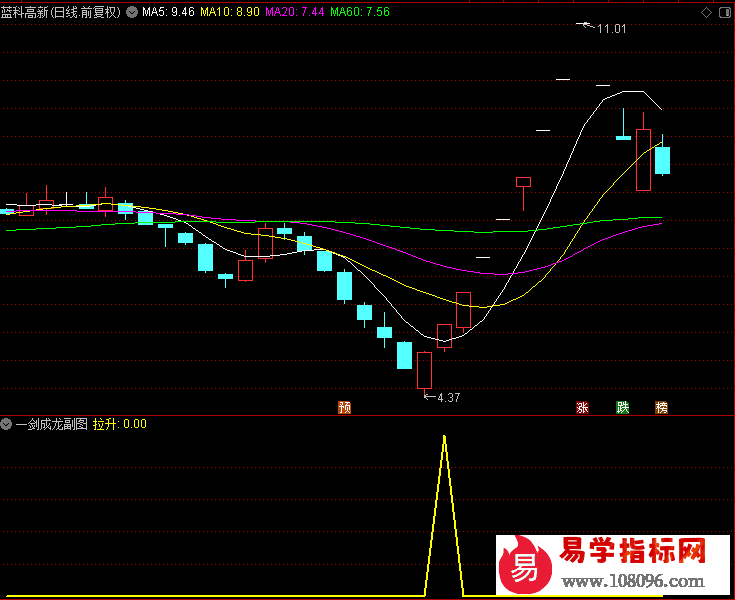Select the MA20 magenta label

coord(294,12)
